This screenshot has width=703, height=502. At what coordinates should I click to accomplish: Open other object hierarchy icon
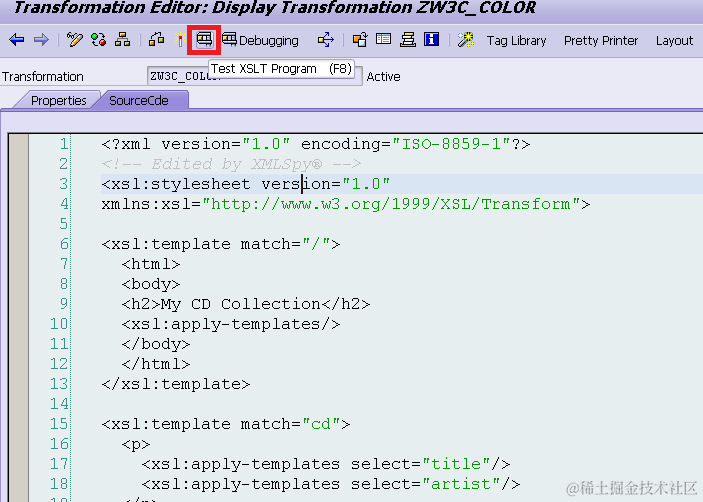[x=122, y=40]
